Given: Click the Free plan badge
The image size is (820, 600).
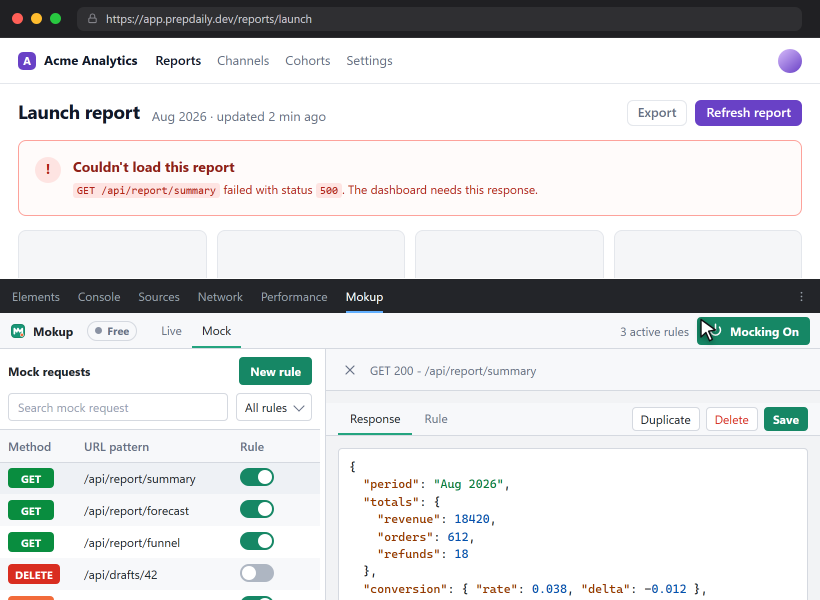Looking at the screenshot, I should pyautogui.click(x=112, y=331).
